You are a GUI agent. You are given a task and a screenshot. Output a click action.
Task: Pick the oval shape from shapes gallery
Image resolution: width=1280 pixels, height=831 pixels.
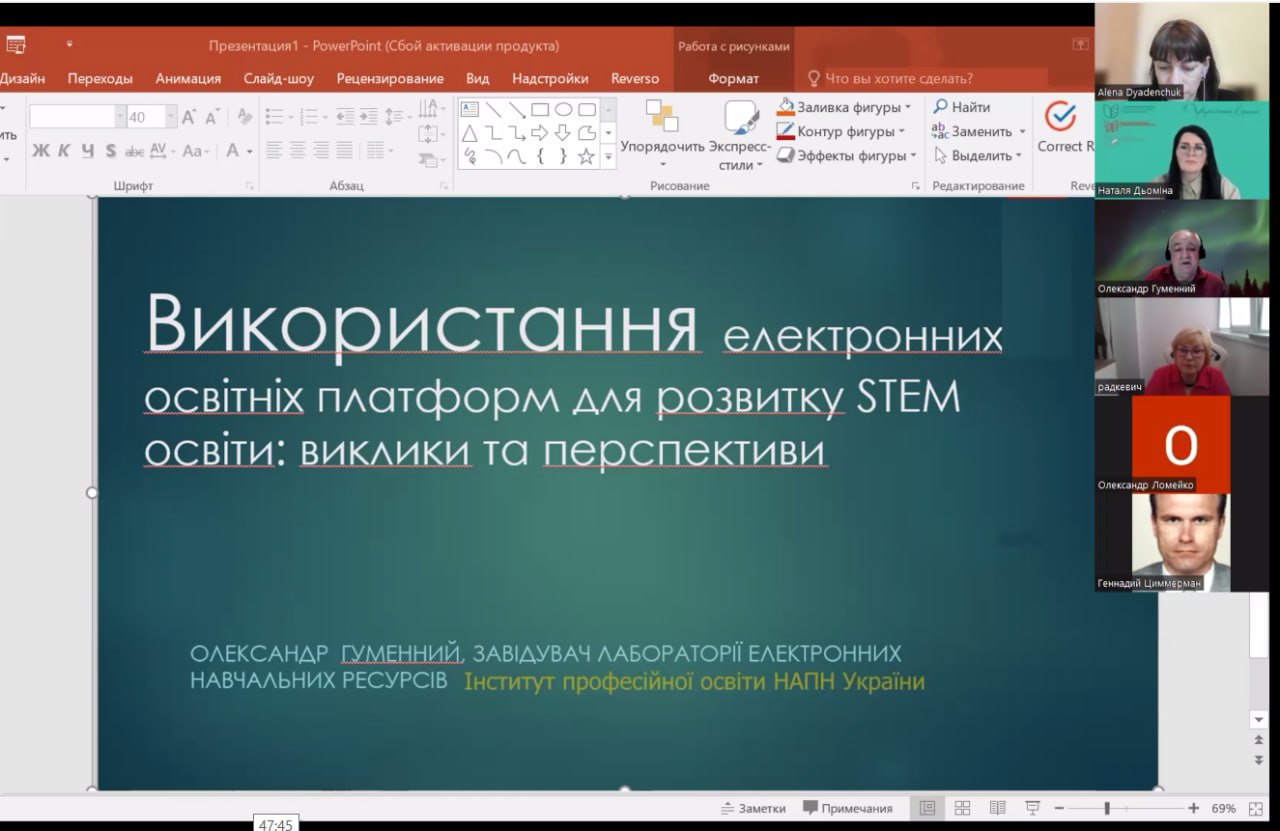click(x=563, y=109)
